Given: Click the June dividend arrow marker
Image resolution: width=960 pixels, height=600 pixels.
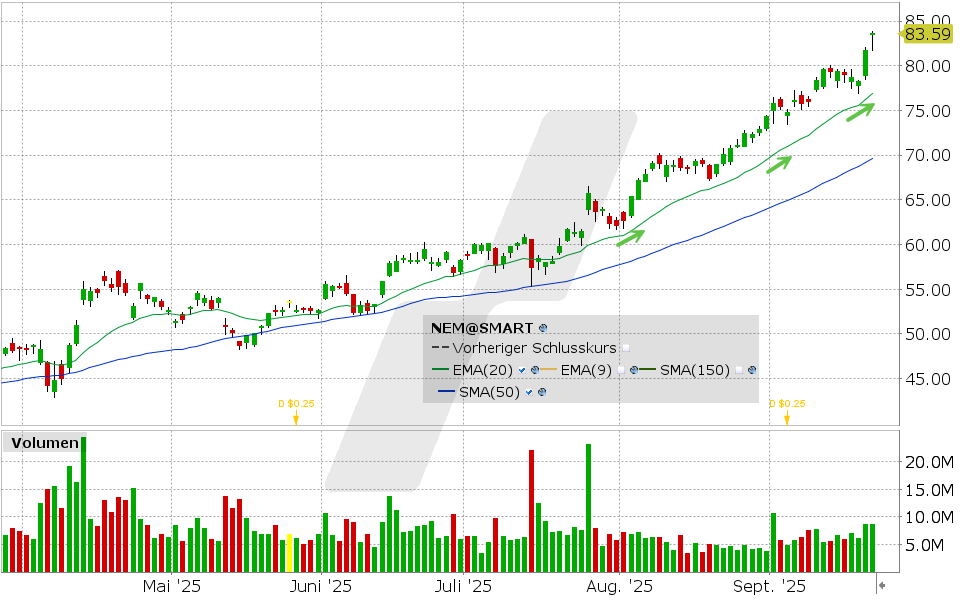Looking at the screenshot, I should click(296, 420).
